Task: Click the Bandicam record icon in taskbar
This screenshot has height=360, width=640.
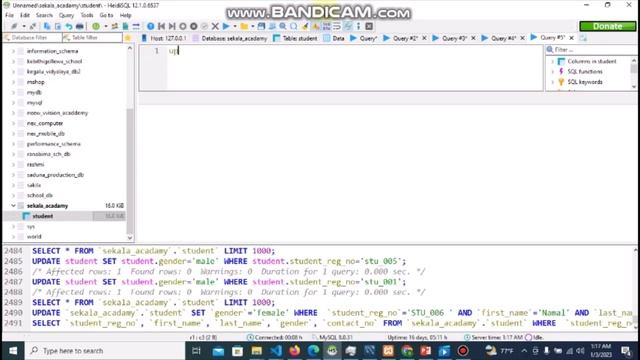Action: tap(463, 351)
